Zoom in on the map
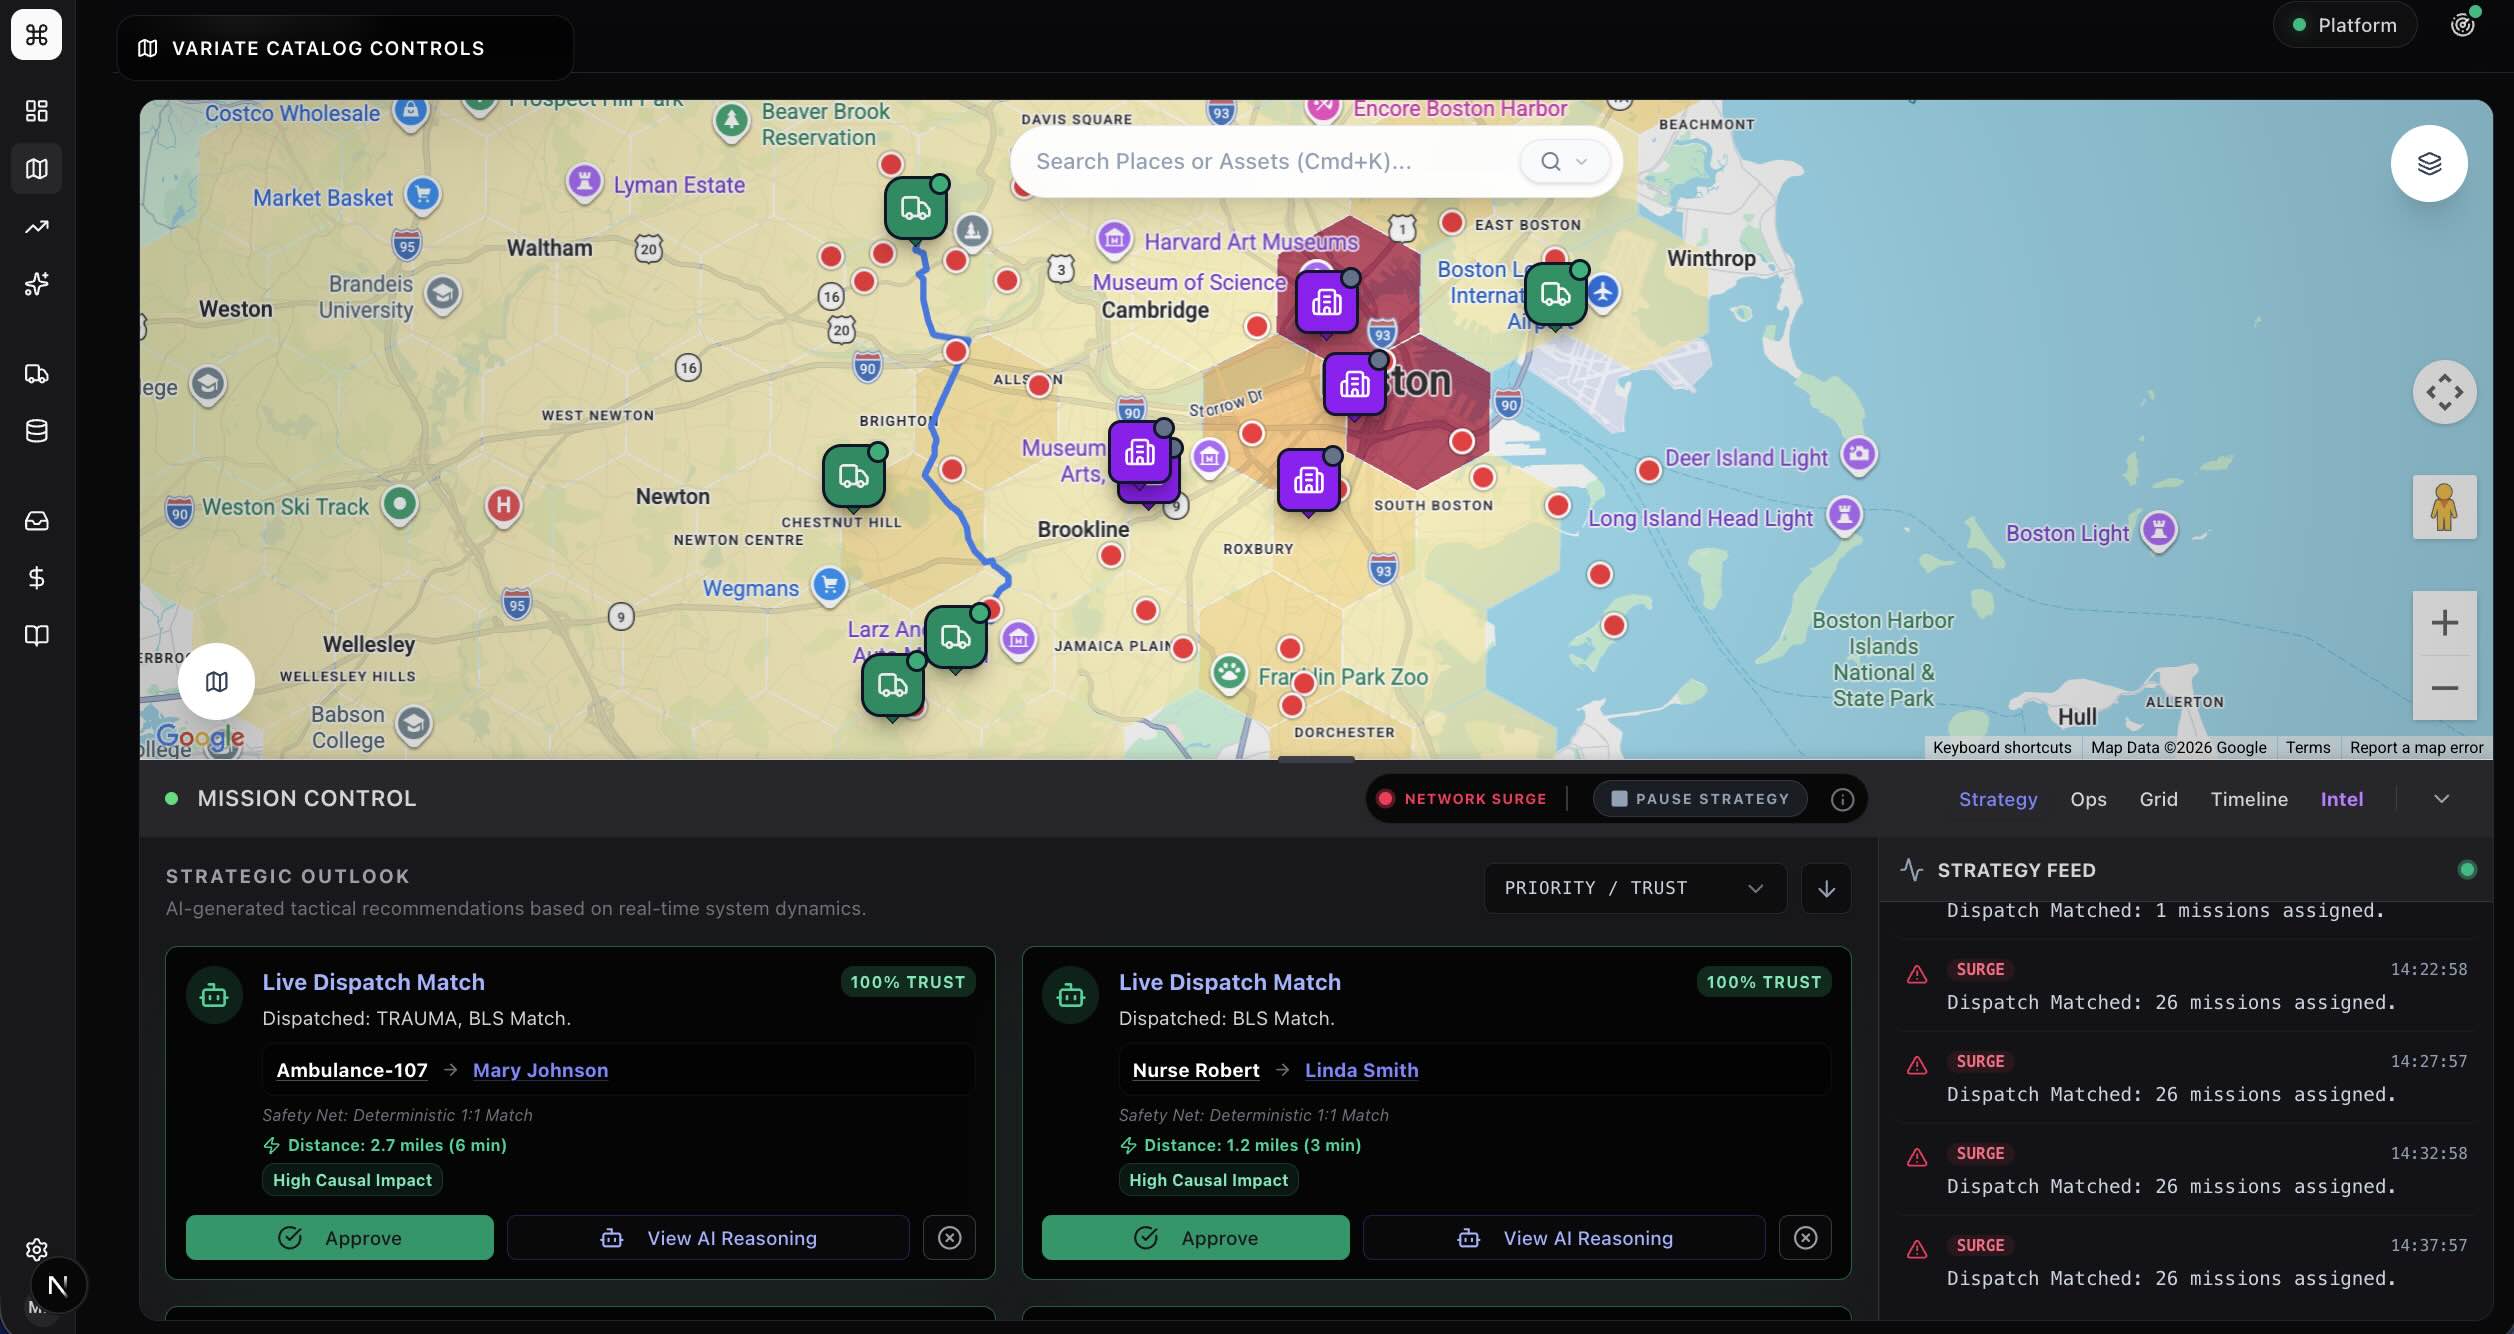Image resolution: width=2514 pixels, height=1334 pixels. 2443,623
